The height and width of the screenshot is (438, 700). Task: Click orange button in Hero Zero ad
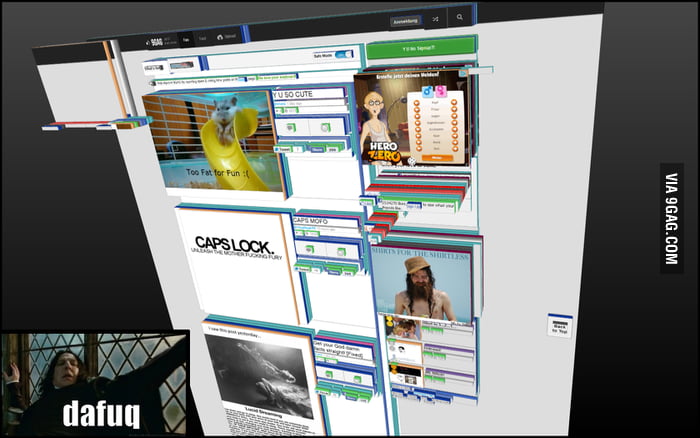click(437, 158)
